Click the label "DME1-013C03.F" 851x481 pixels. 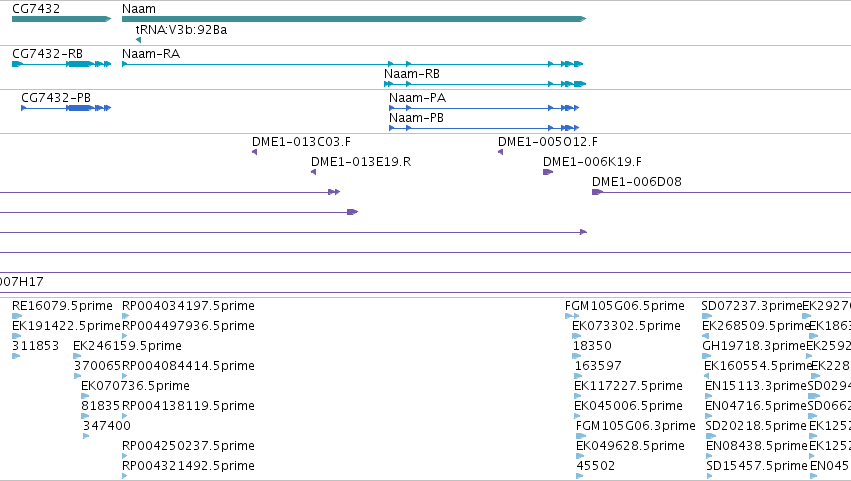(x=301, y=142)
